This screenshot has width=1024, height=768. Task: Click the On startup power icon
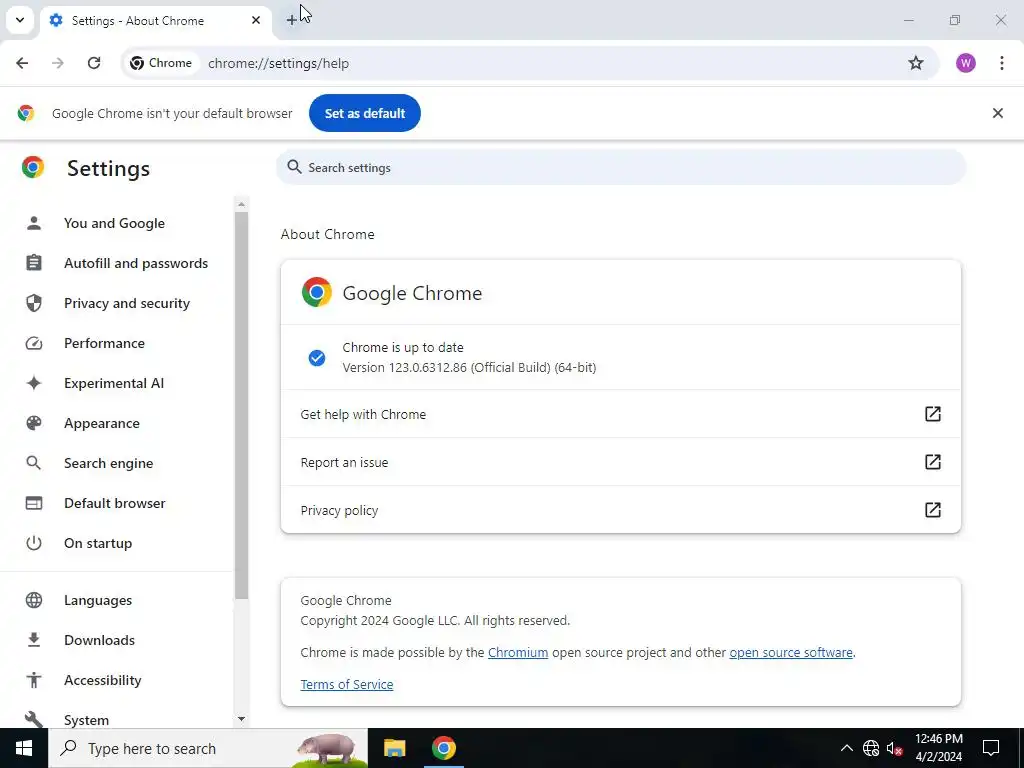(34, 543)
